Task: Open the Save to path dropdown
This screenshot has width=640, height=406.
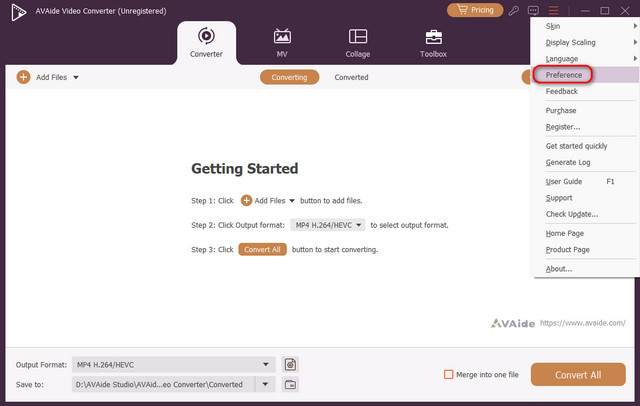Action: (x=266, y=384)
